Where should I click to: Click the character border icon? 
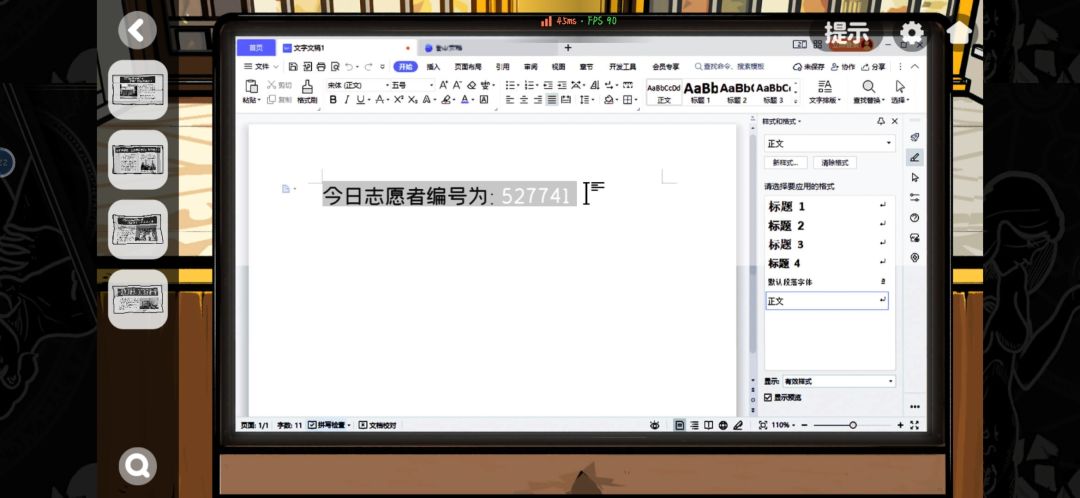tap(484, 100)
